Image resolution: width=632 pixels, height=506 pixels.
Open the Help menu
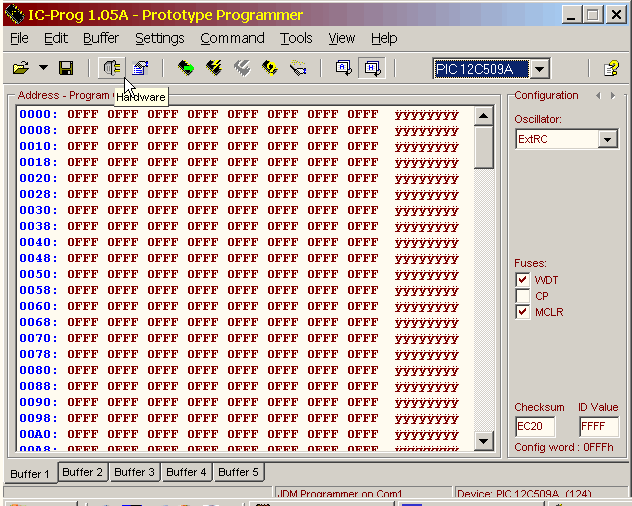[x=384, y=38]
